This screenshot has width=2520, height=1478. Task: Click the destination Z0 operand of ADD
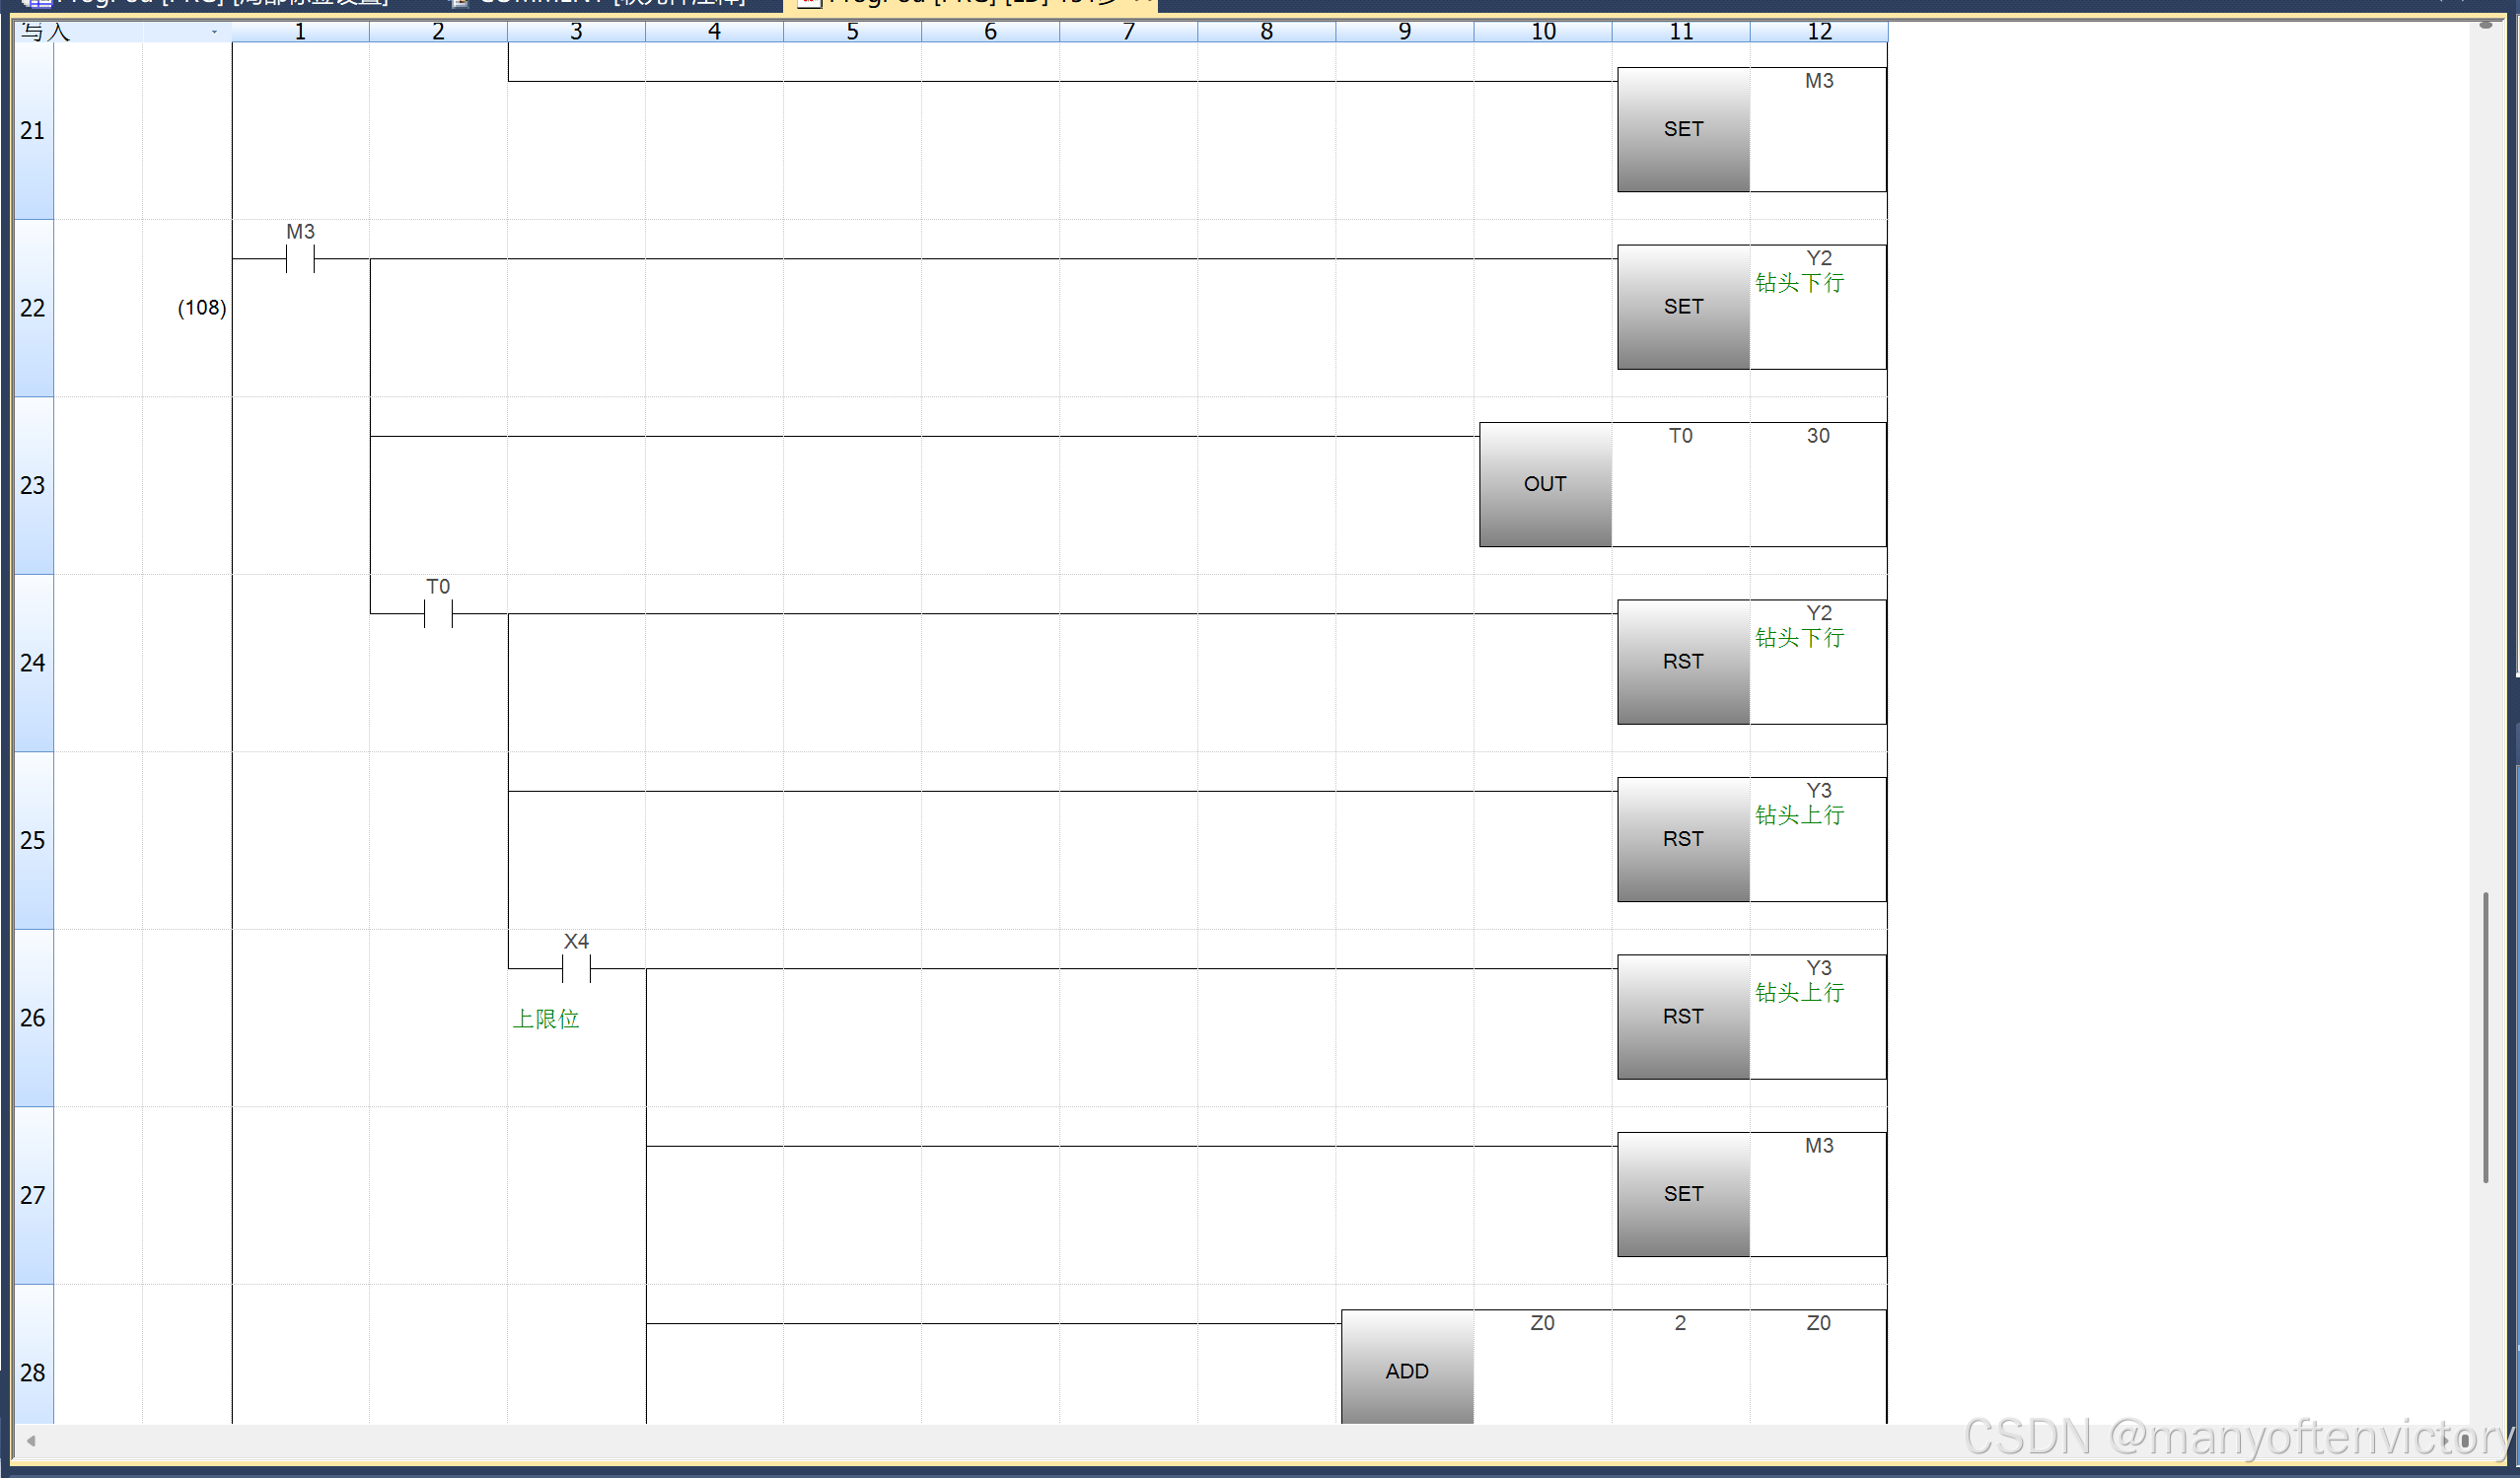[x=1818, y=1323]
